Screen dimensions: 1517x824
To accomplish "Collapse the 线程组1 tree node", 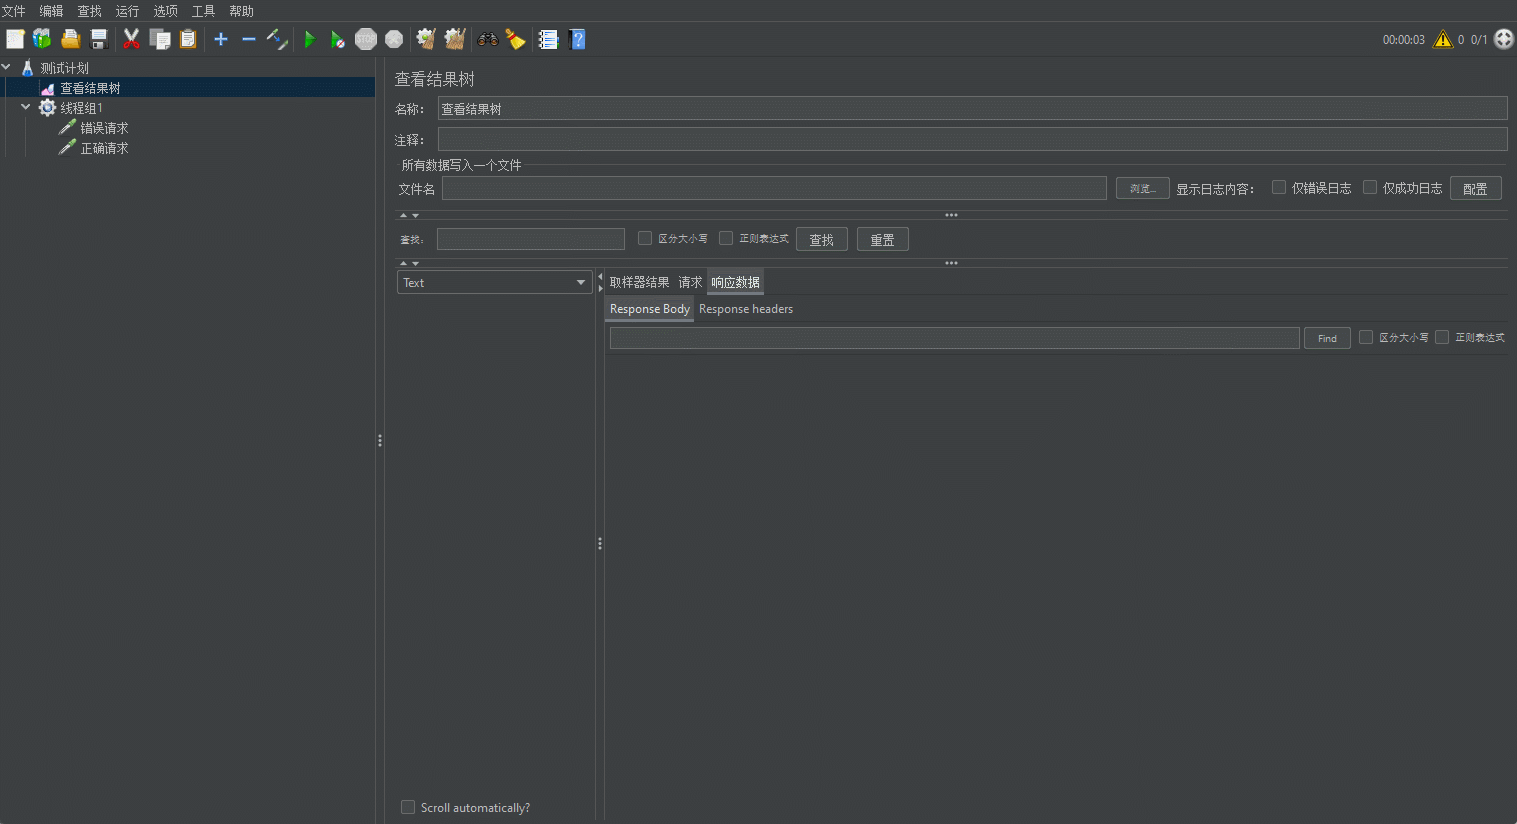I will [26, 107].
